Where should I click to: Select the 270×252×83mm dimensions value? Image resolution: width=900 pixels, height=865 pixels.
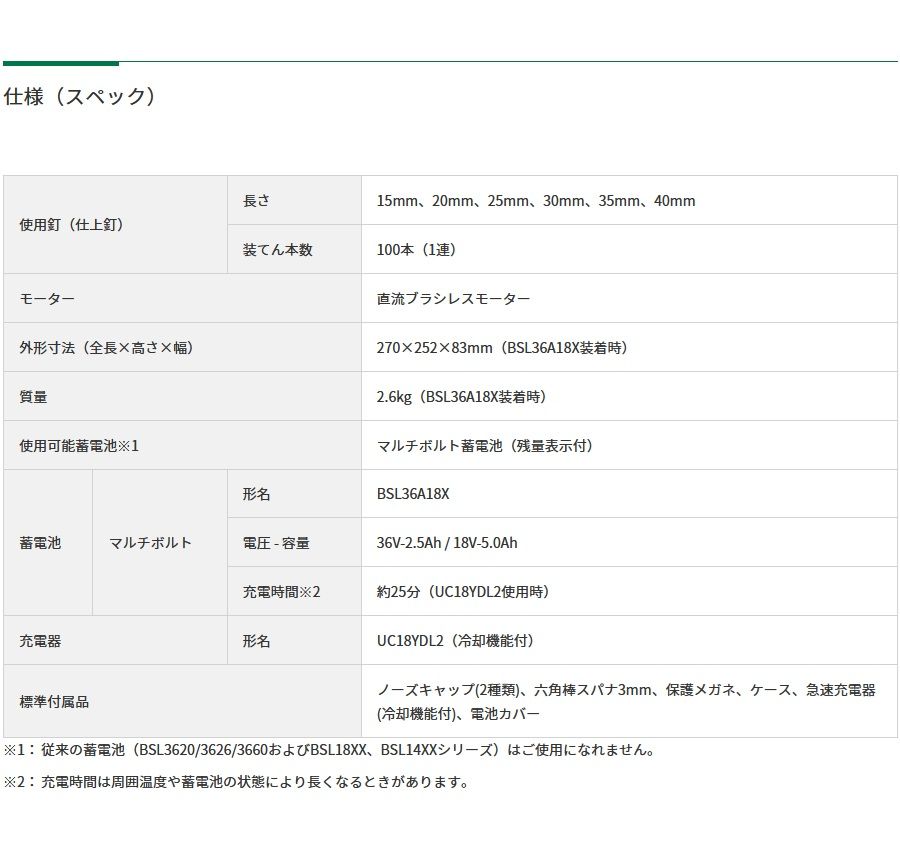[501, 348]
